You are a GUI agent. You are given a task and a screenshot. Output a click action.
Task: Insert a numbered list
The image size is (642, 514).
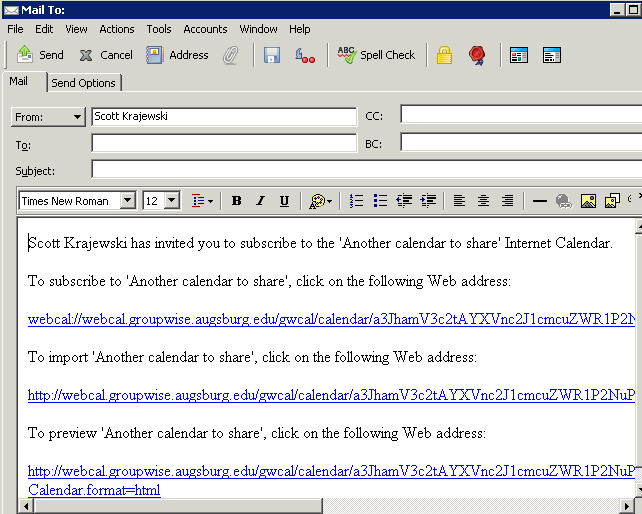click(356, 201)
